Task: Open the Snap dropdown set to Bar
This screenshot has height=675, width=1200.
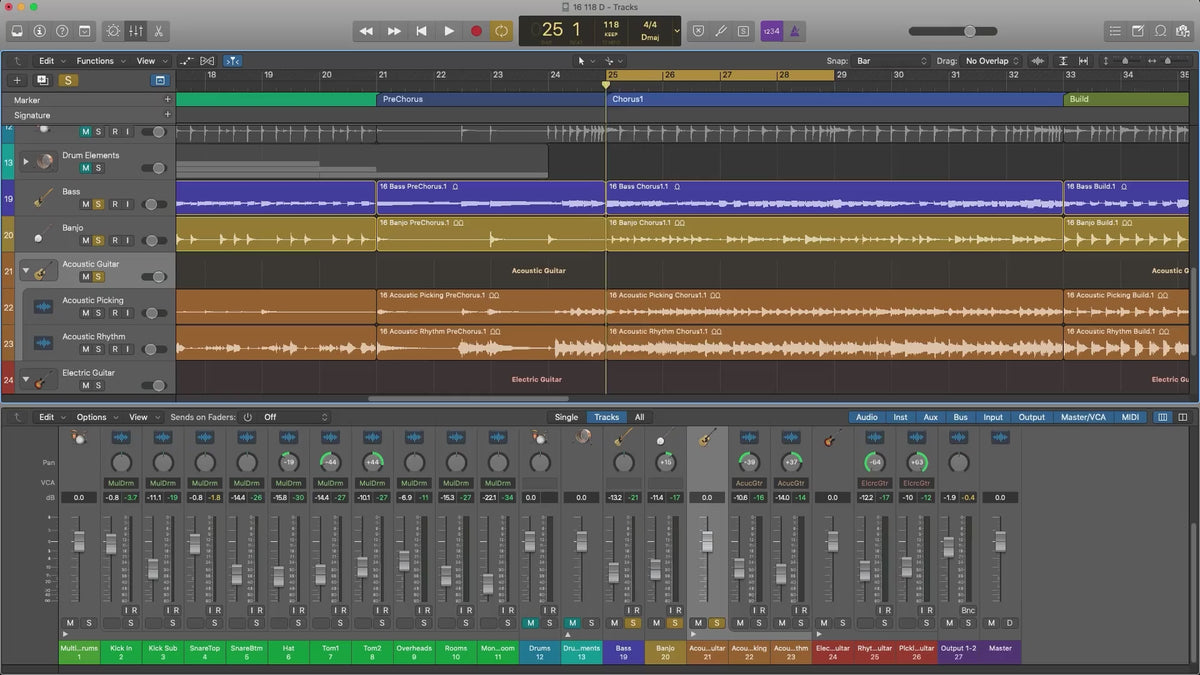Action: pos(890,61)
